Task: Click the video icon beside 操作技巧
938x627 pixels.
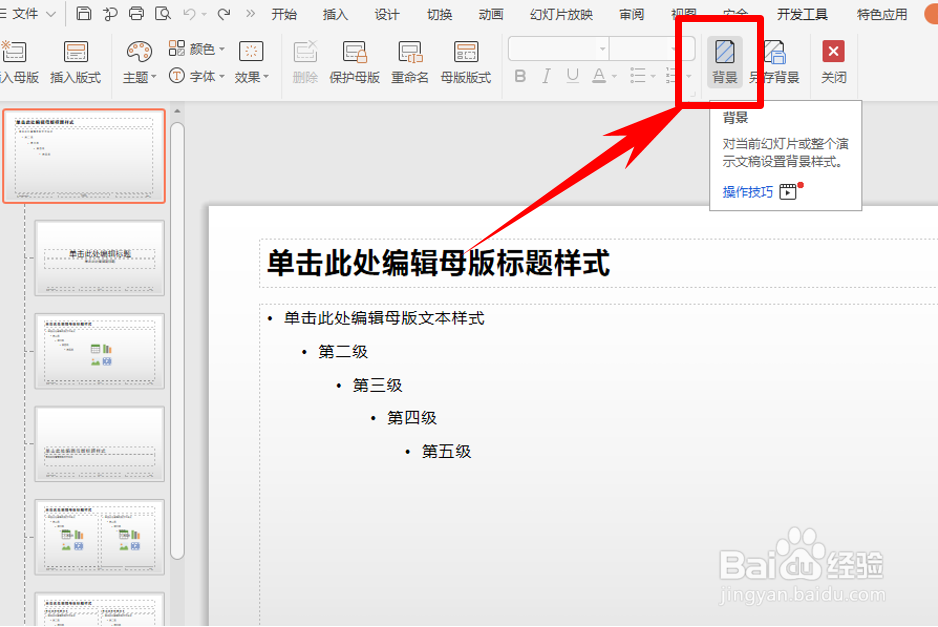Action: (788, 191)
